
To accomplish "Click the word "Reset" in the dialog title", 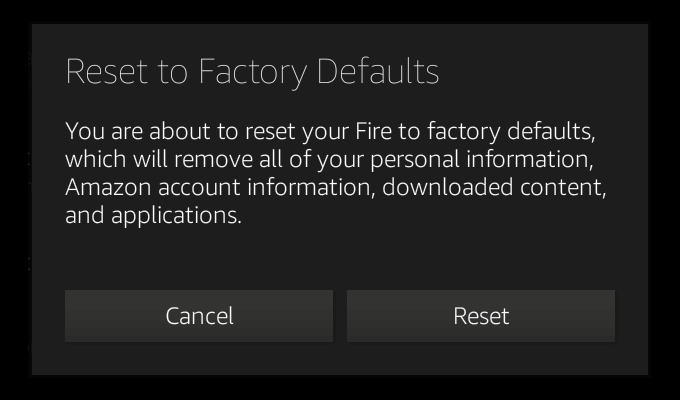I will 100,72.
